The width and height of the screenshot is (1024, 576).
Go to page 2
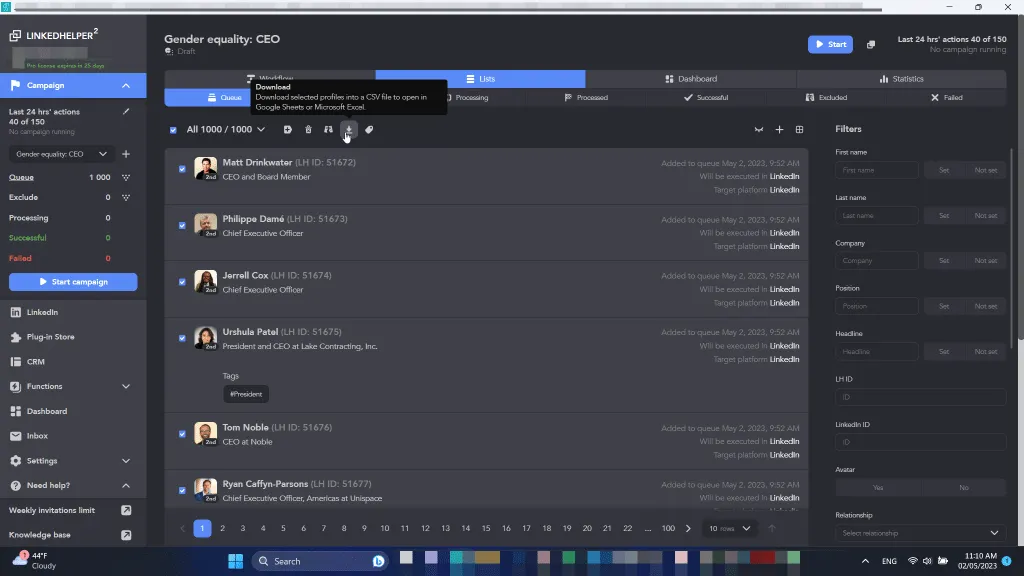coord(223,528)
